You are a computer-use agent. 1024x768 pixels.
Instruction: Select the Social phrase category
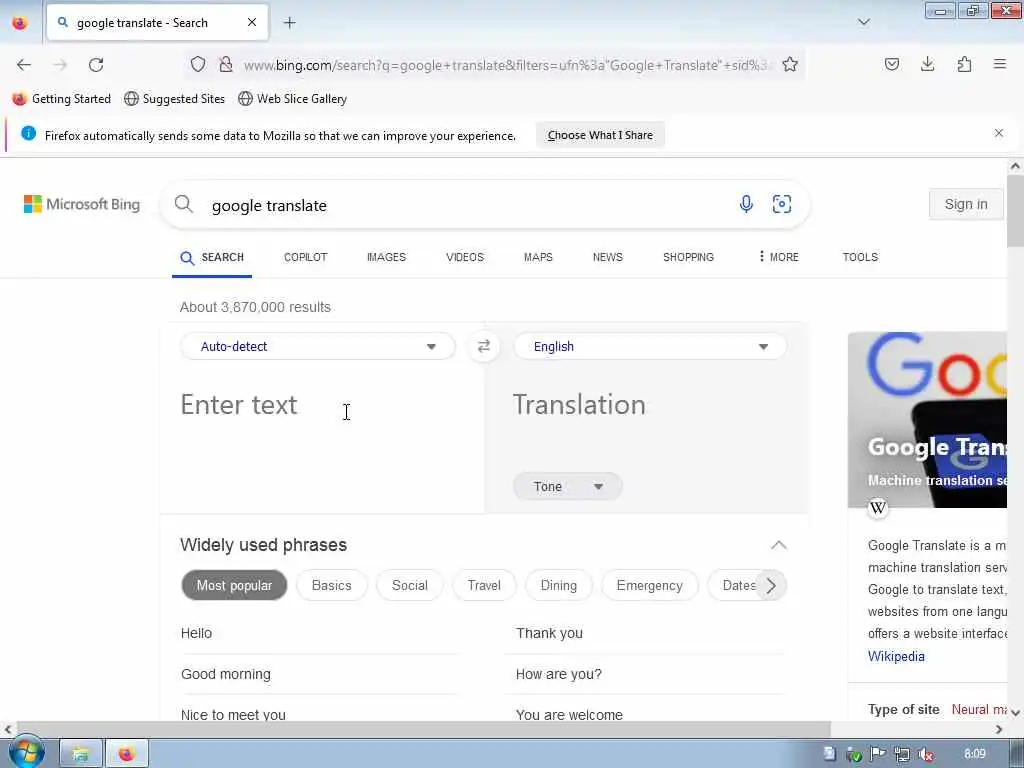[x=409, y=585]
